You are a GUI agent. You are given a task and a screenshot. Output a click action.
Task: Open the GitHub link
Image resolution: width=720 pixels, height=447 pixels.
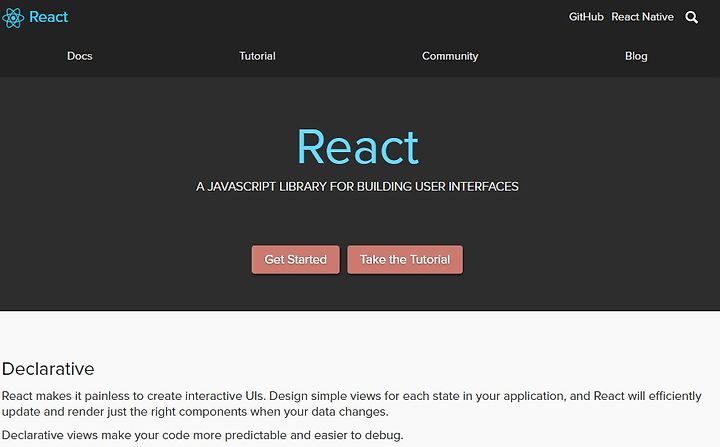point(586,17)
